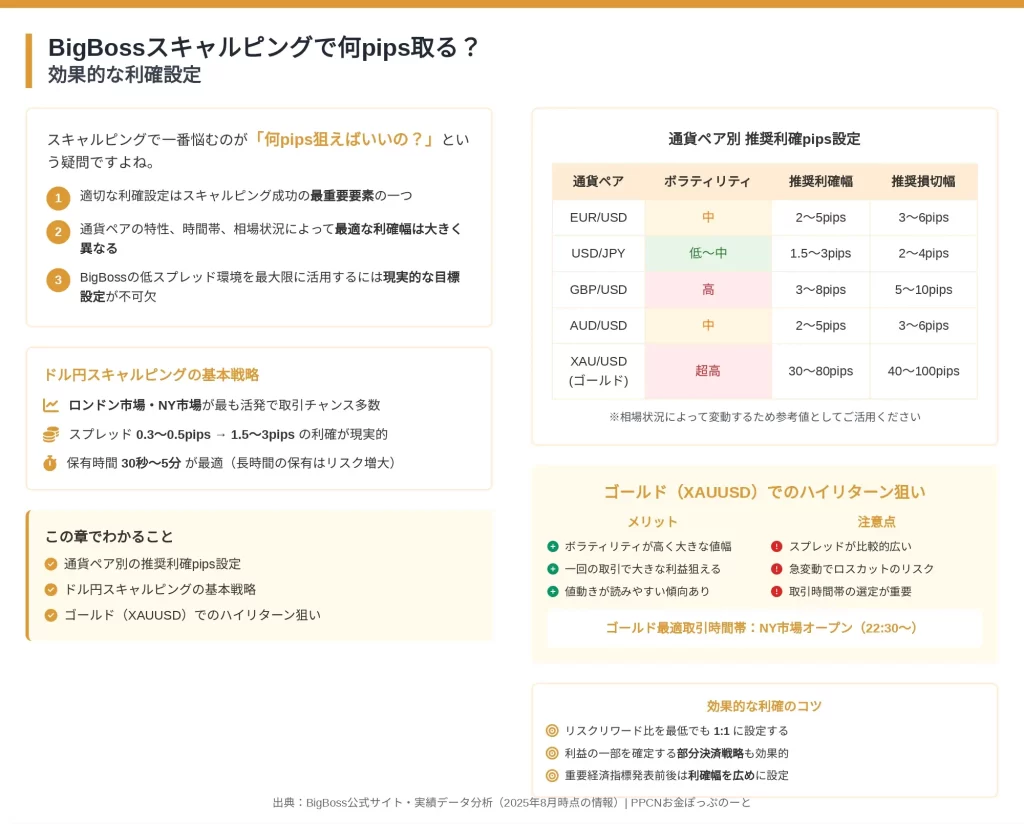Viewport: 1024px width, 824px height.
Task: Click the 効果的な利確のコツ heading
Action: coord(764,706)
